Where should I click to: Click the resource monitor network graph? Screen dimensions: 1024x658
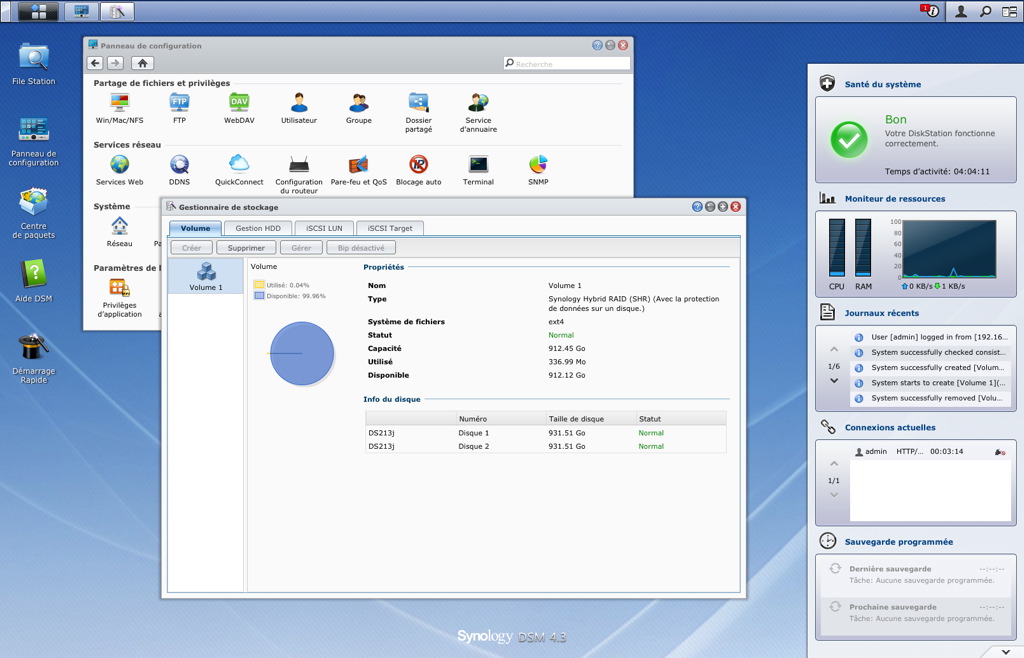point(950,249)
